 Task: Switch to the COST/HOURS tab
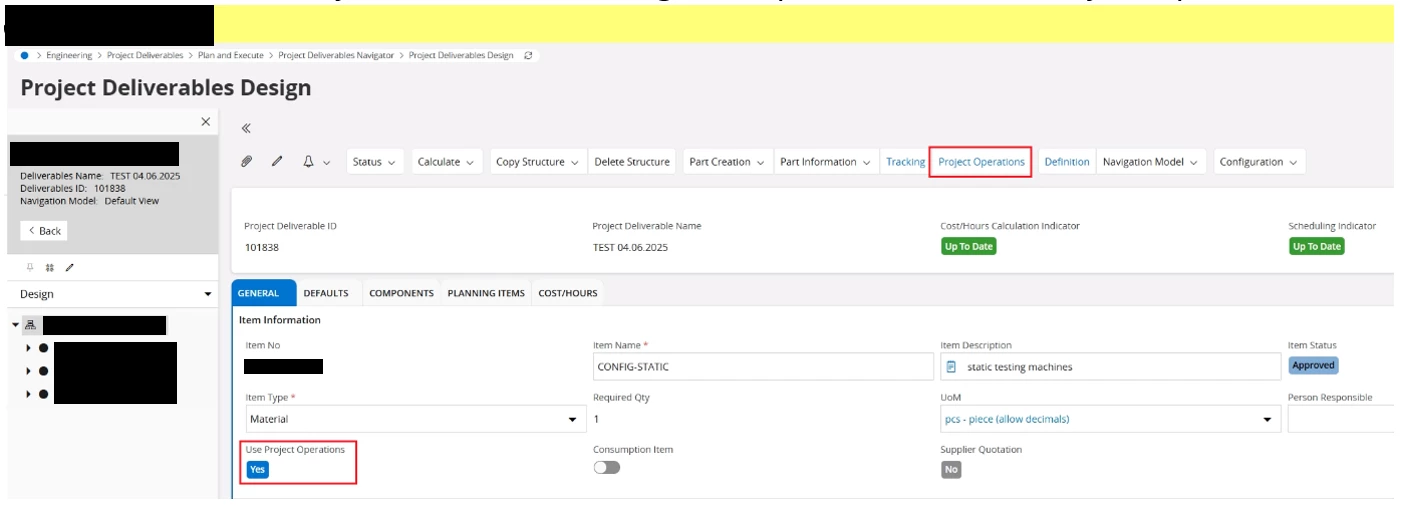point(568,293)
